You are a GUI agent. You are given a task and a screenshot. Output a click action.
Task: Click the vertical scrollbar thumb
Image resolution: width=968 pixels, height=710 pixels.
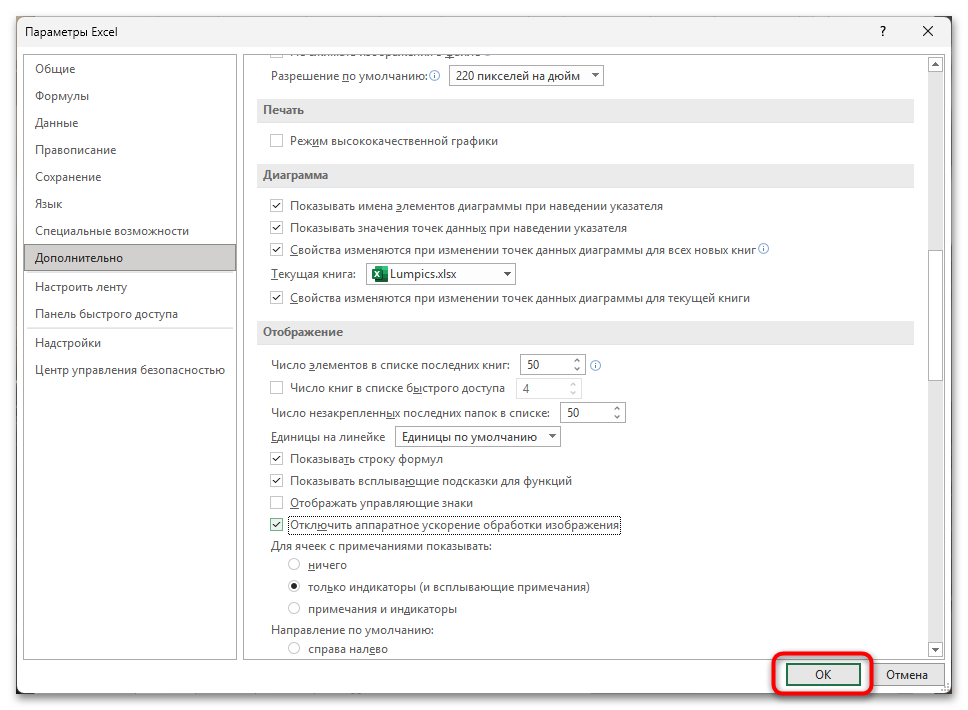[936, 315]
